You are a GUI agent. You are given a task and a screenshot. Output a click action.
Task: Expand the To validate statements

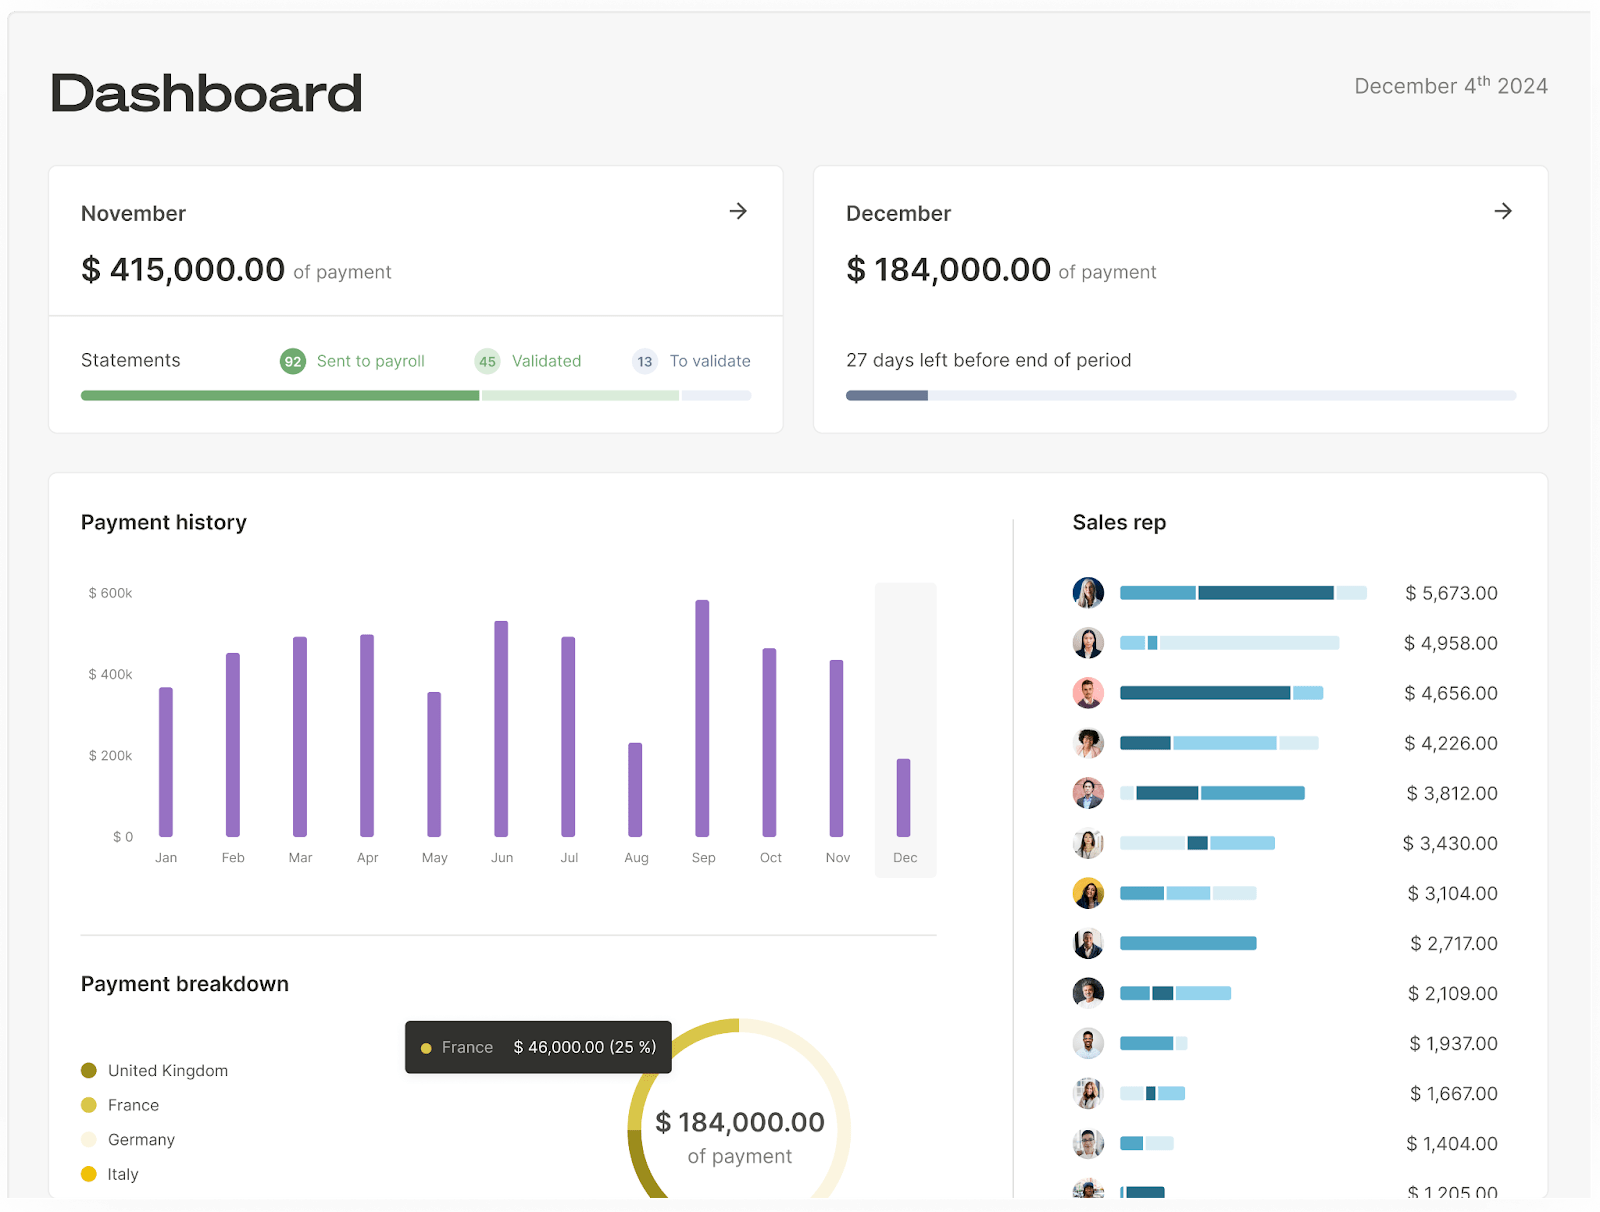tap(689, 361)
